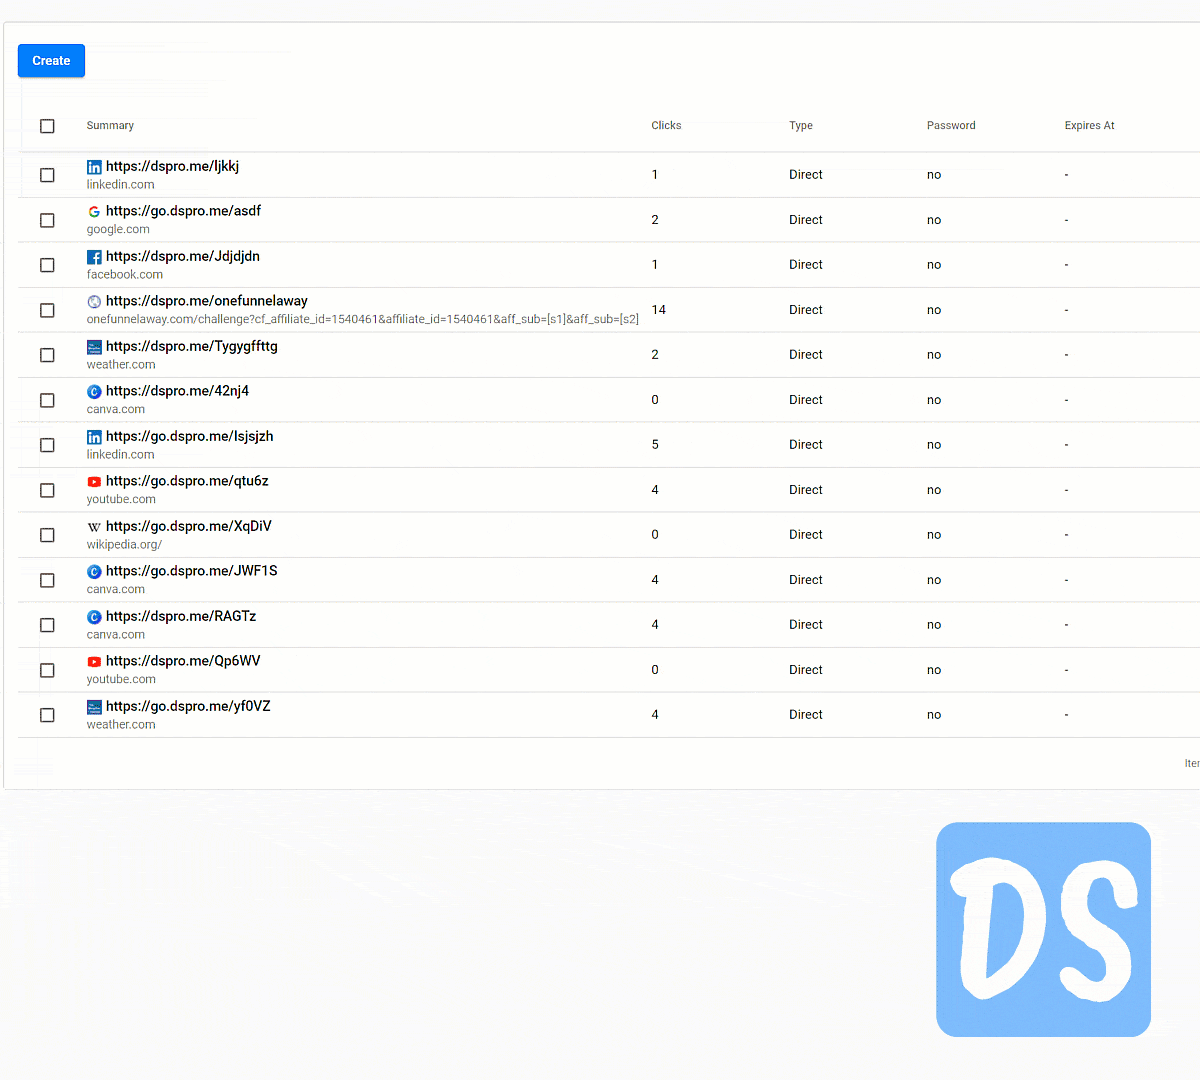Click the YouTube icon beside go.dspro.me/qtu6z

94,482
